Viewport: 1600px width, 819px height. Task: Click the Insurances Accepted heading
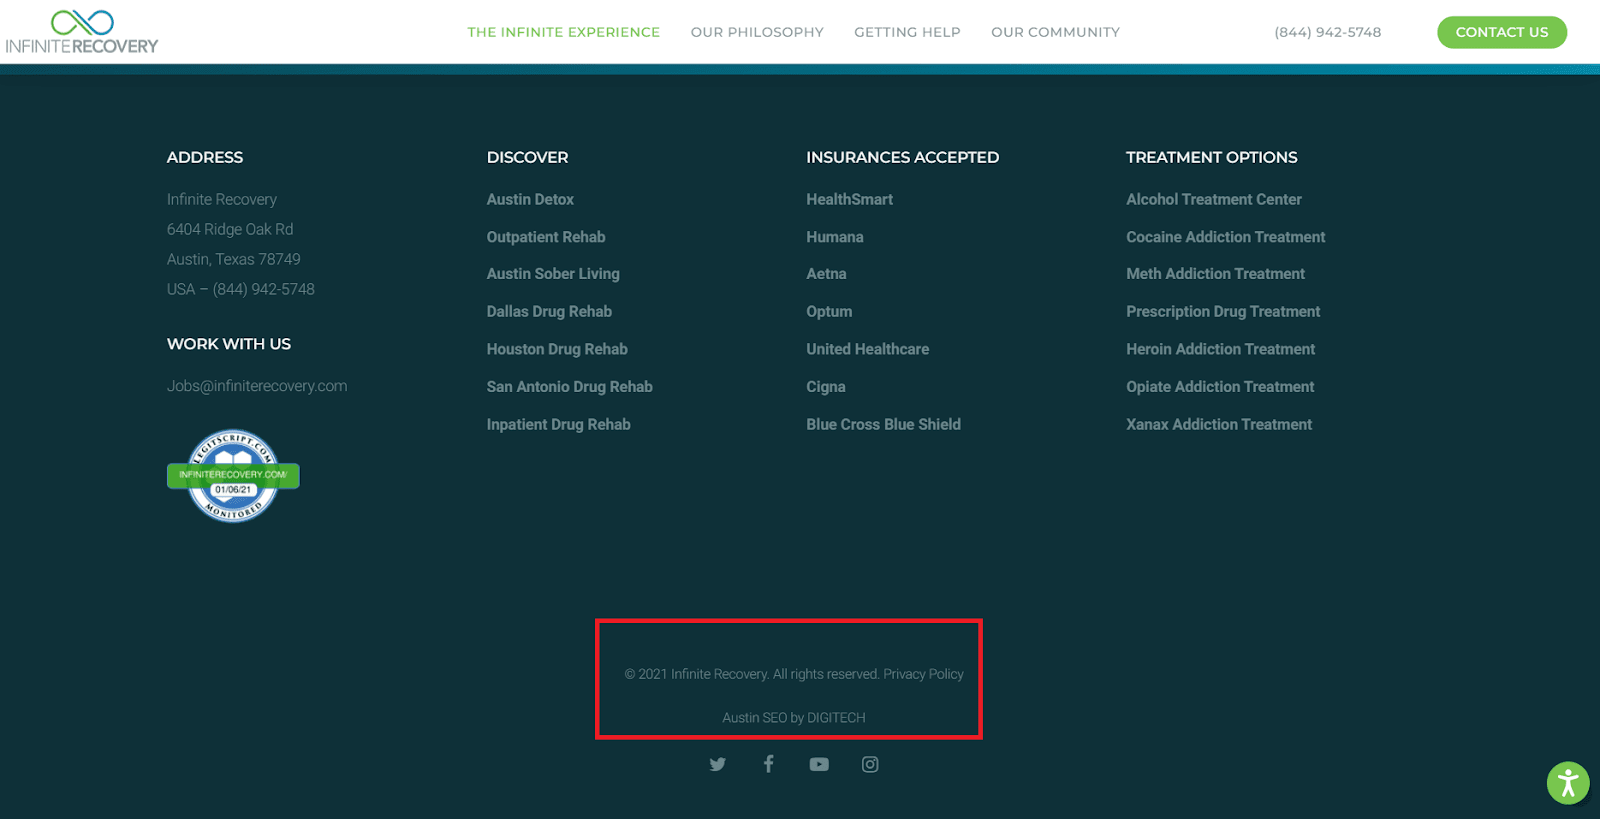pos(902,157)
